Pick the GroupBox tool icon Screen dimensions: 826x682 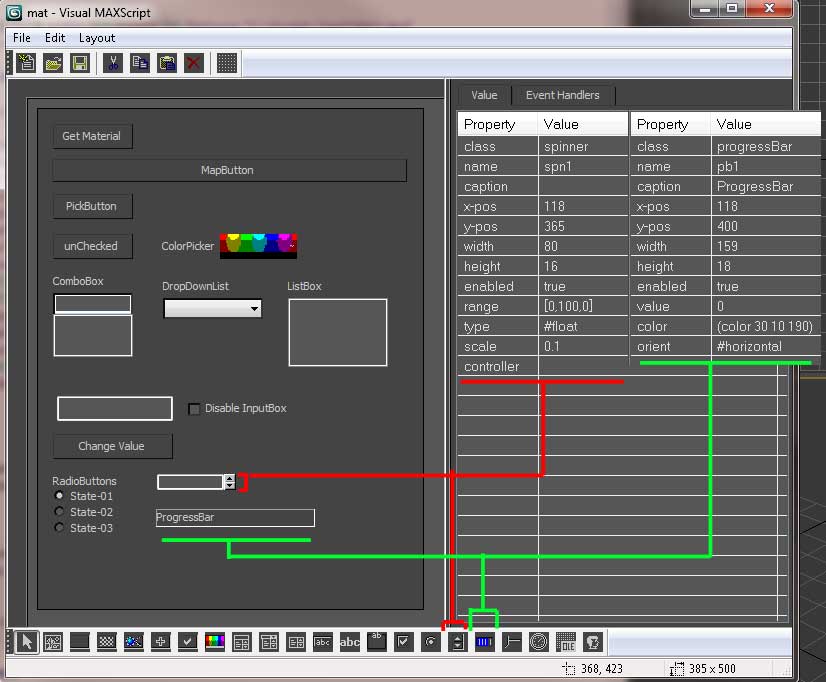pyautogui.click(x=377, y=641)
